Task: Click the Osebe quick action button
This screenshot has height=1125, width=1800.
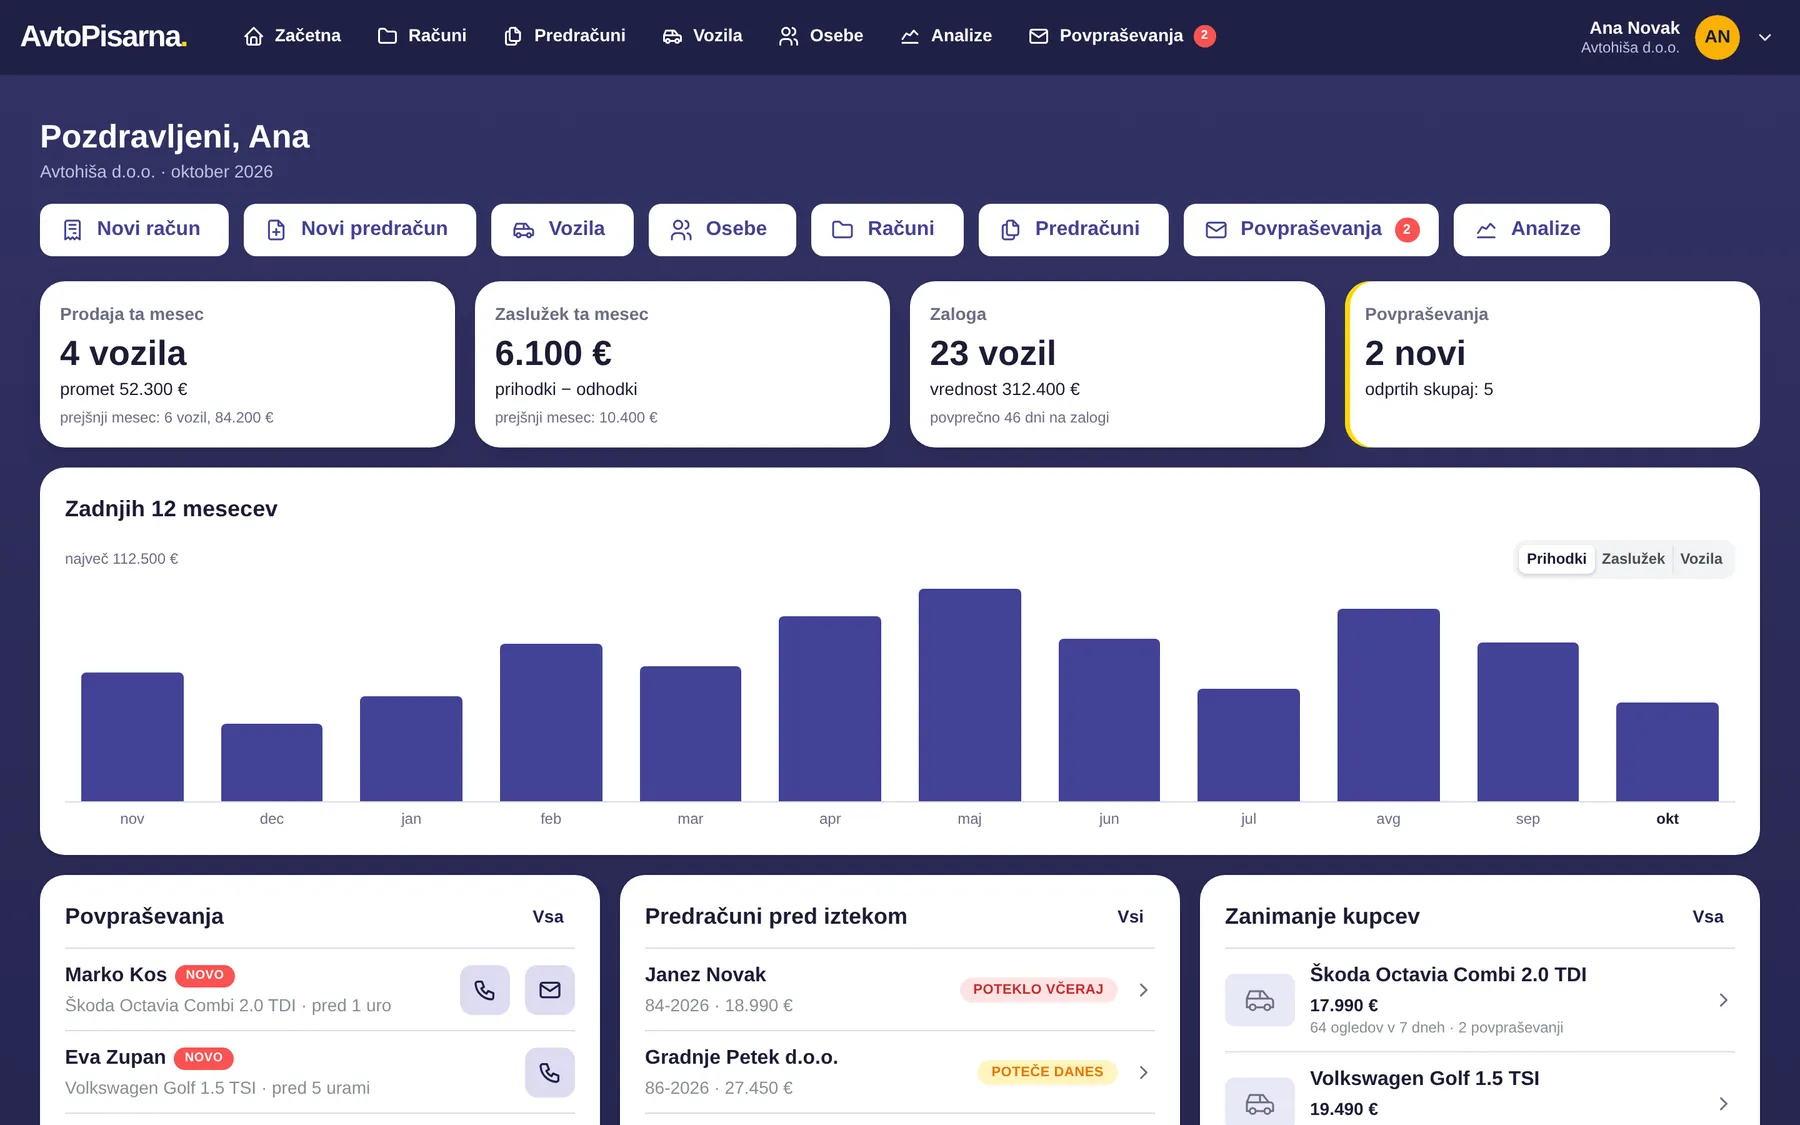Action: [x=722, y=230]
